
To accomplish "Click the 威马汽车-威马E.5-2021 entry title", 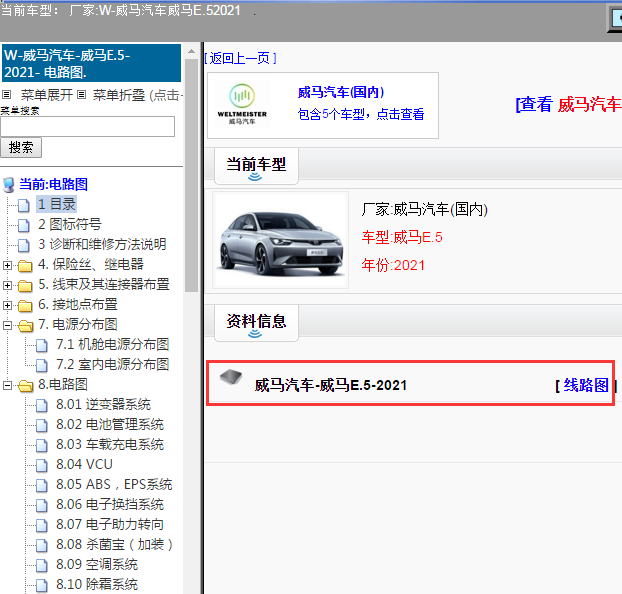I will (331, 385).
